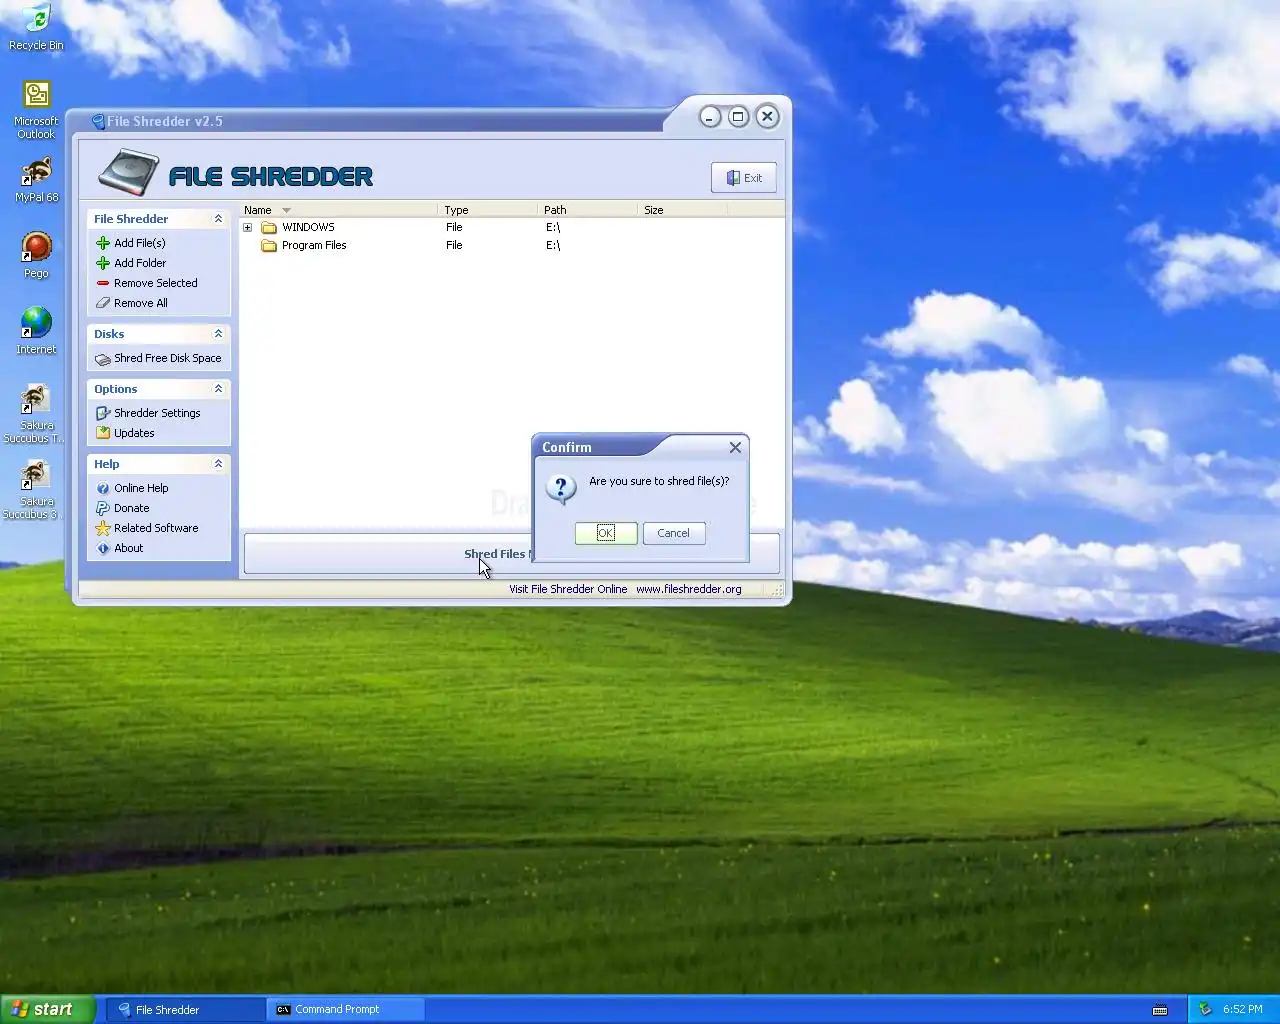Confirm shredding with the OK button

(x=606, y=533)
